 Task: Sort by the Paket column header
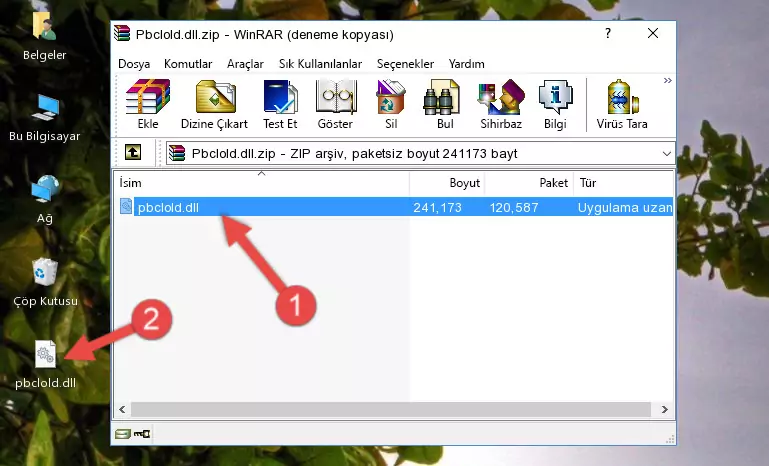tap(529, 183)
